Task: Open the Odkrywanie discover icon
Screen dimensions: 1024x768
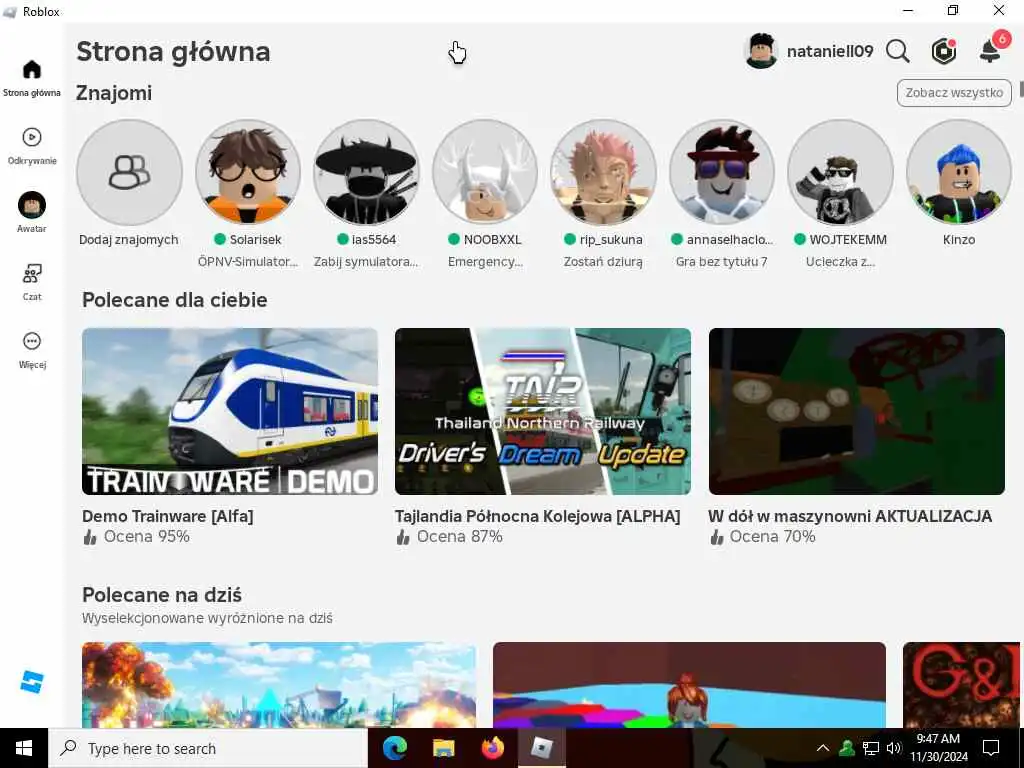Action: click(x=31, y=137)
